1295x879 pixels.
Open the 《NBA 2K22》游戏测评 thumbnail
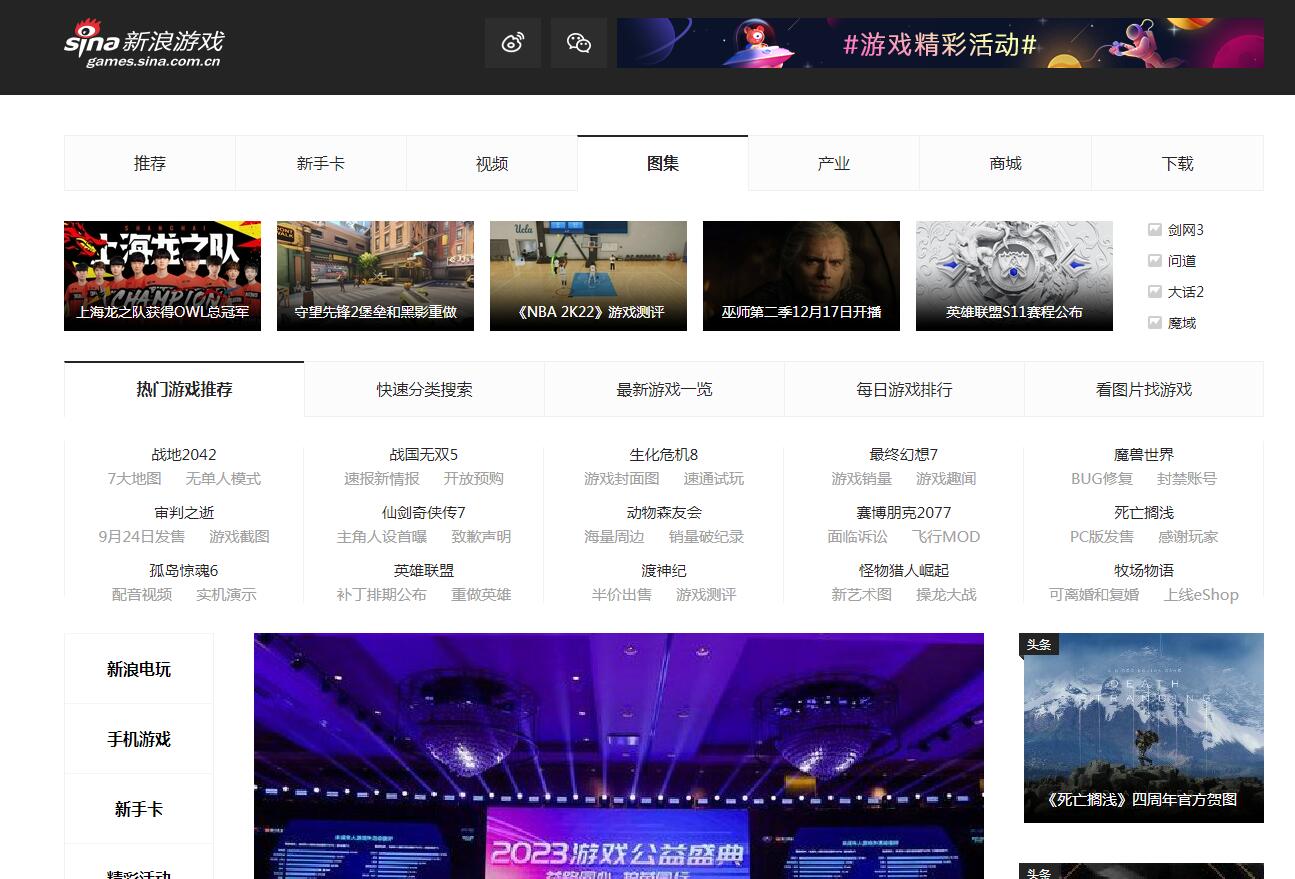tap(588, 276)
